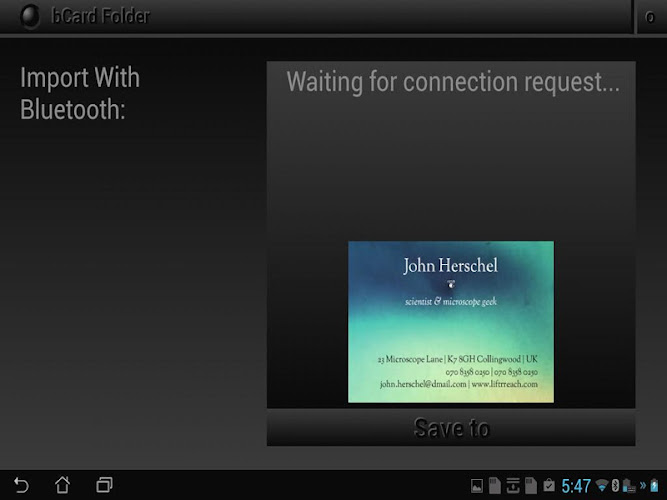Tap the bCard Folder app logo orb
Viewport: 667px width, 500px height.
click(30, 16)
